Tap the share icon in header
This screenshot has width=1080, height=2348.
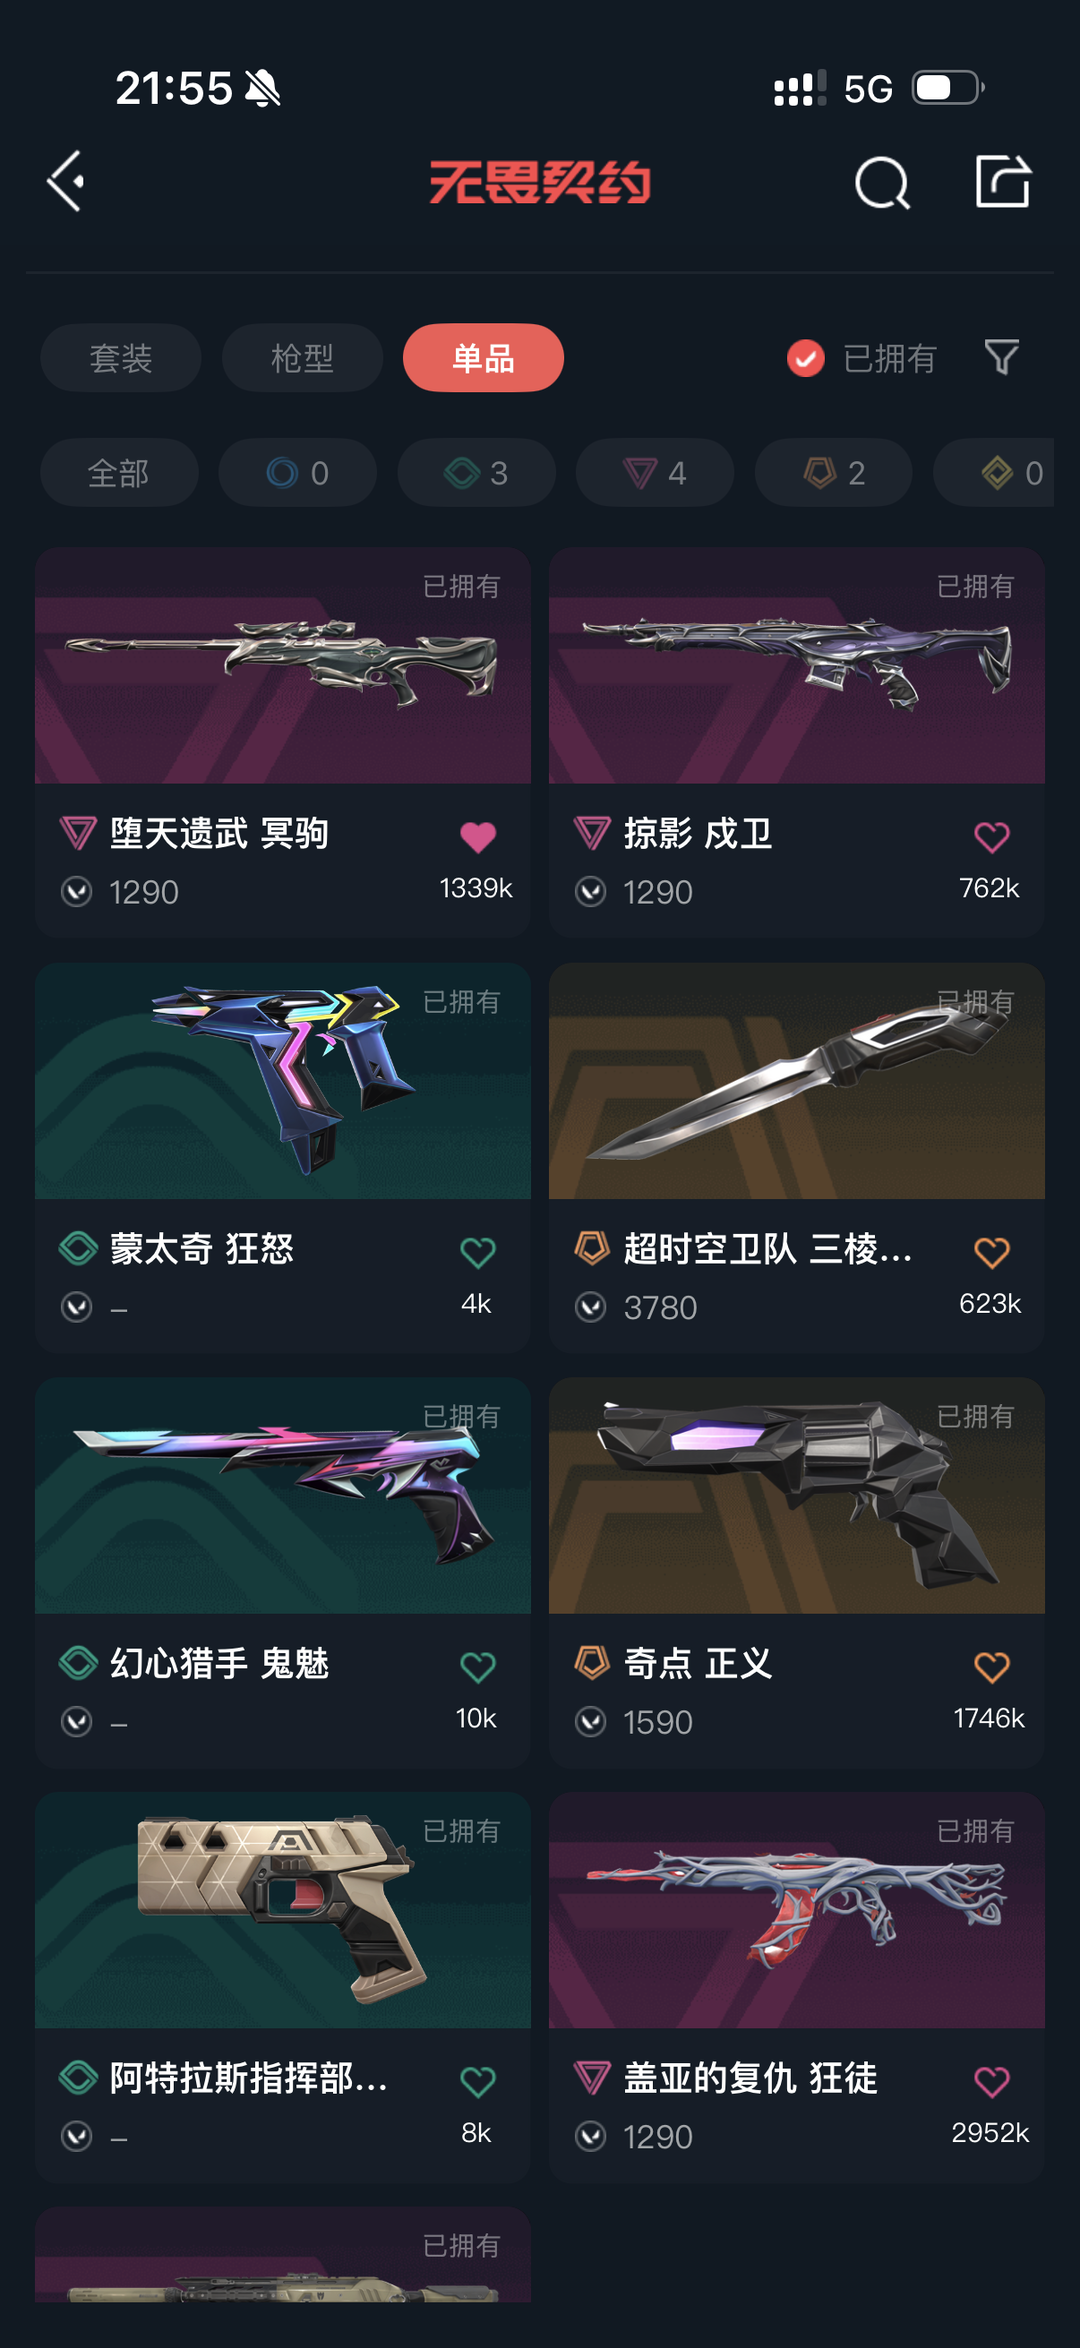click(1003, 182)
